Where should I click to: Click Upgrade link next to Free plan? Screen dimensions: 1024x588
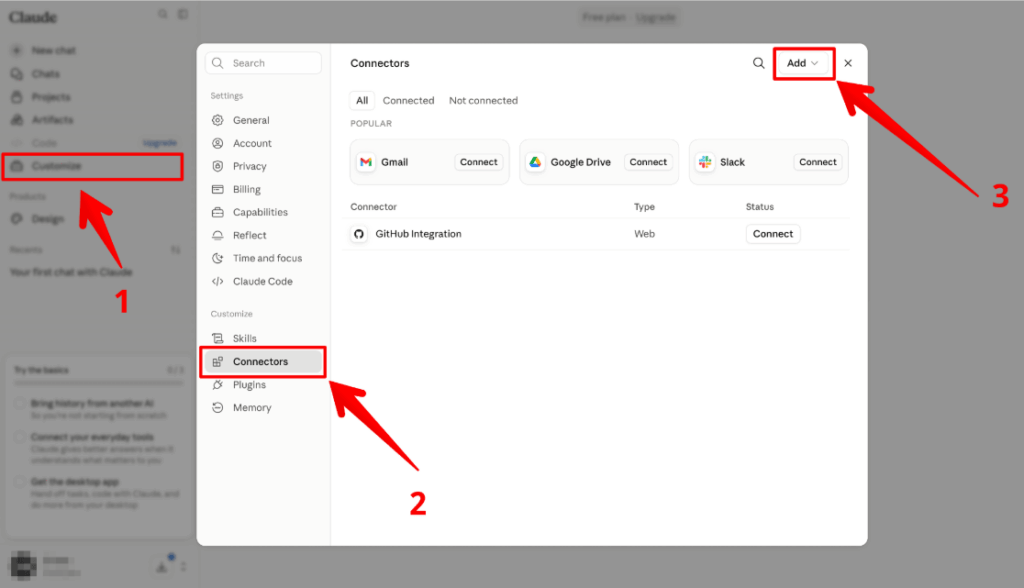click(656, 17)
